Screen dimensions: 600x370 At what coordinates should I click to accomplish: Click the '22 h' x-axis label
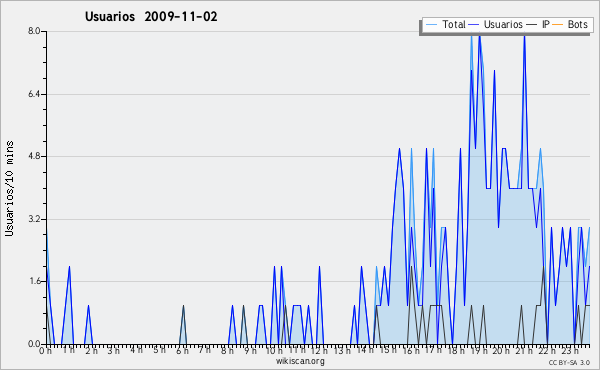click(x=547, y=351)
